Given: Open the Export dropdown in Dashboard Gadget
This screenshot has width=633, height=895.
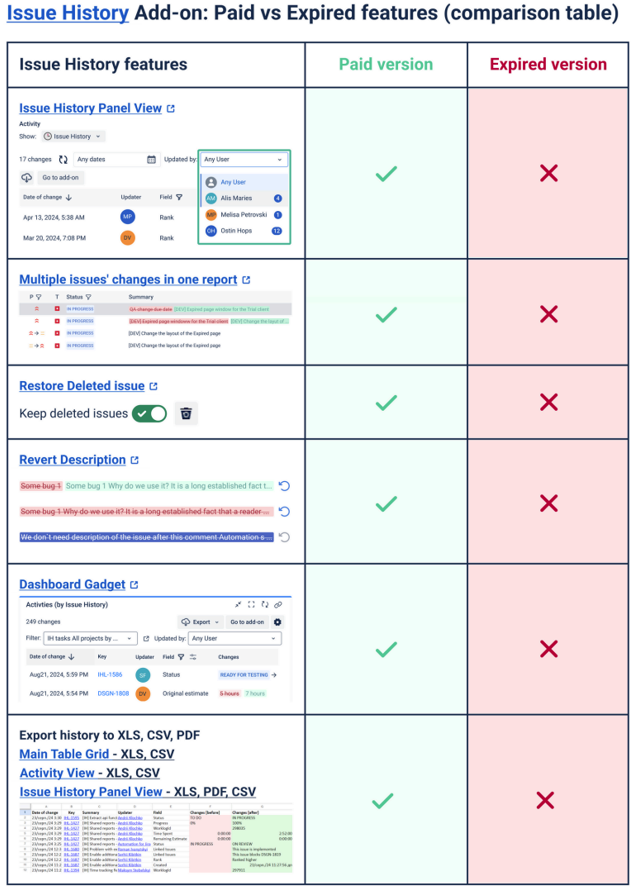Looking at the screenshot, I should pos(199,622).
